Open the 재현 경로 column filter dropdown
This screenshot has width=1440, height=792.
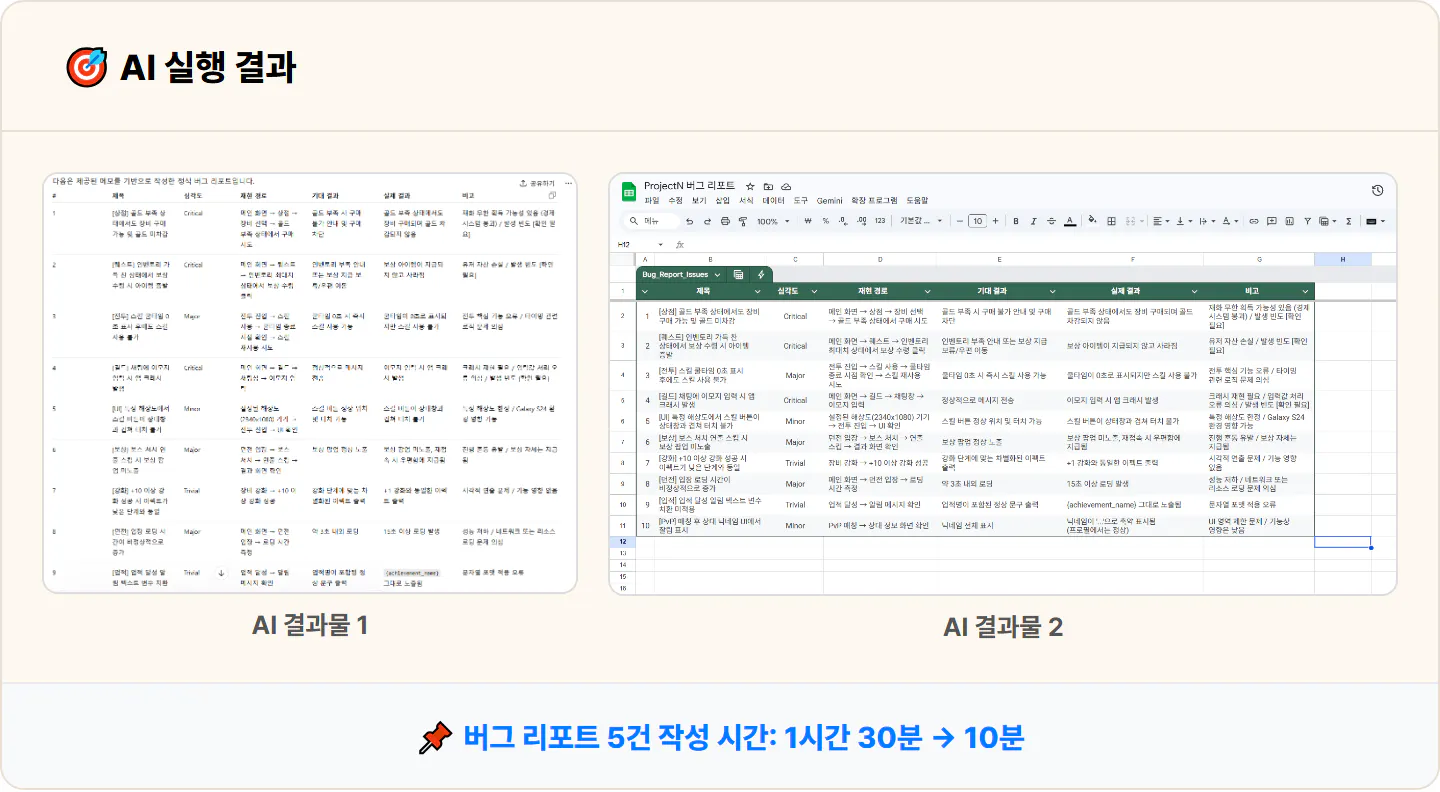(x=927, y=291)
